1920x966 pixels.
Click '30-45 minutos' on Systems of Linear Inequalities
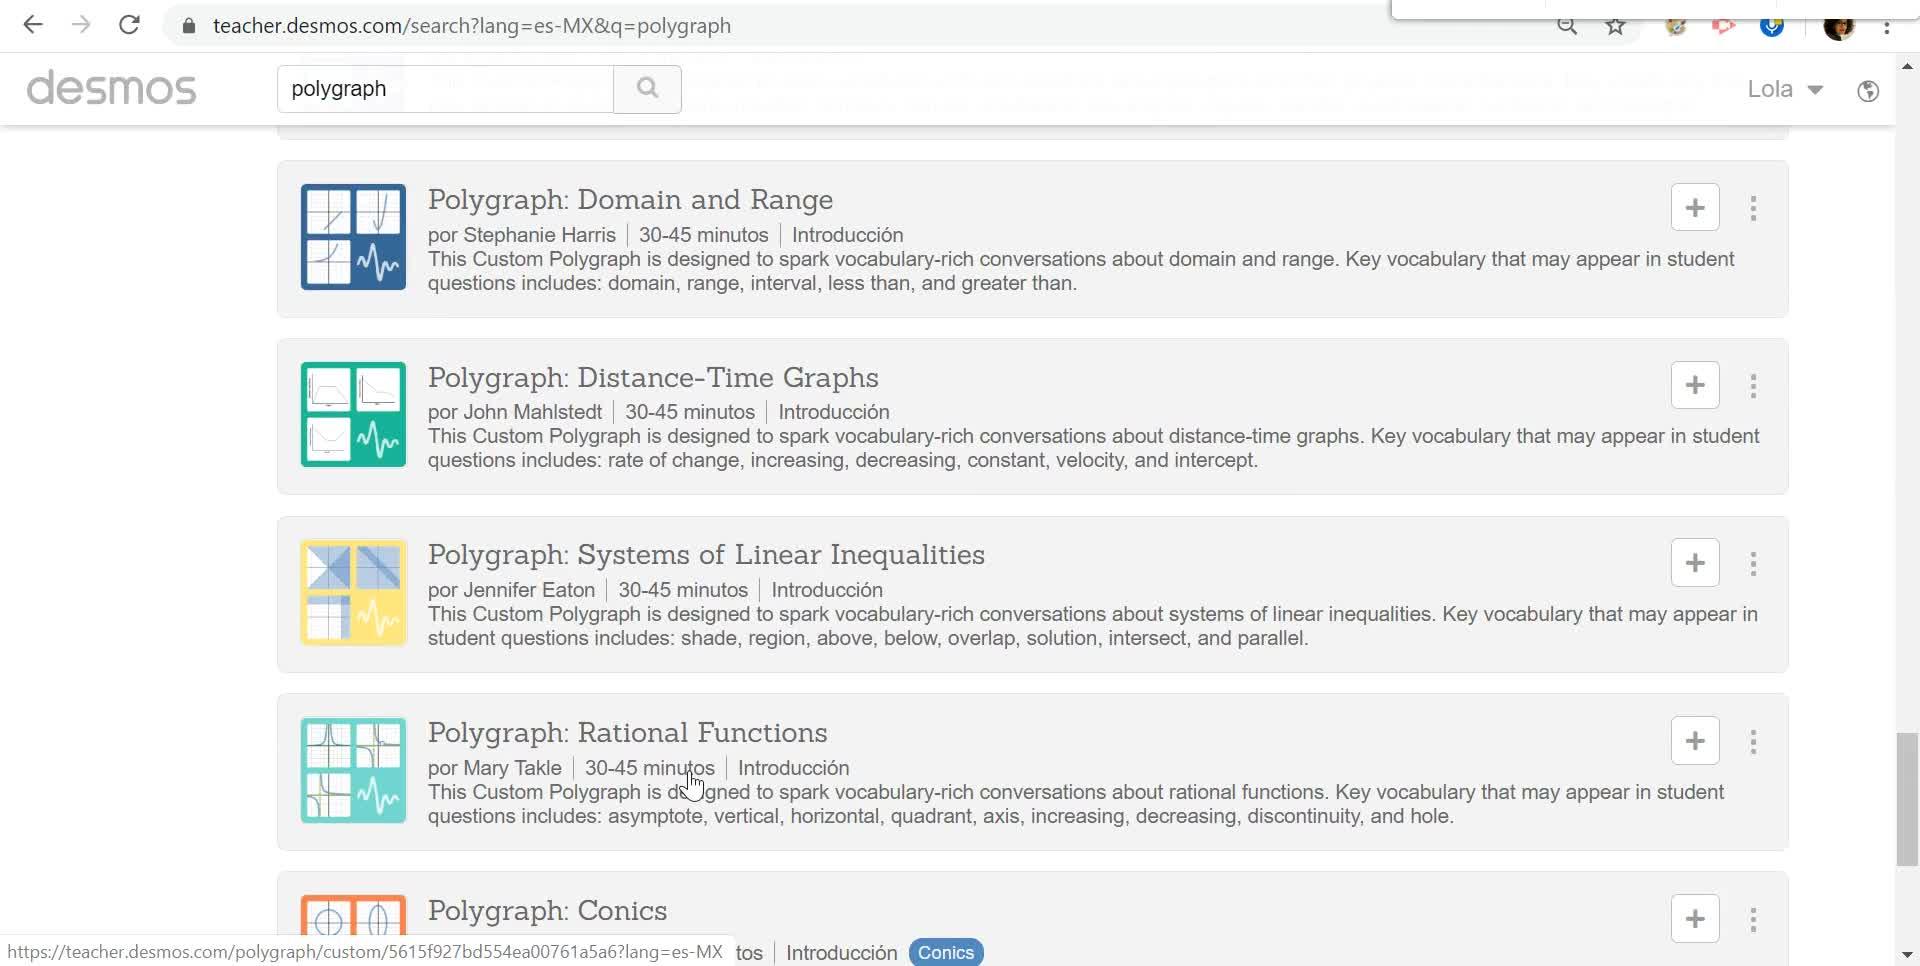click(683, 590)
